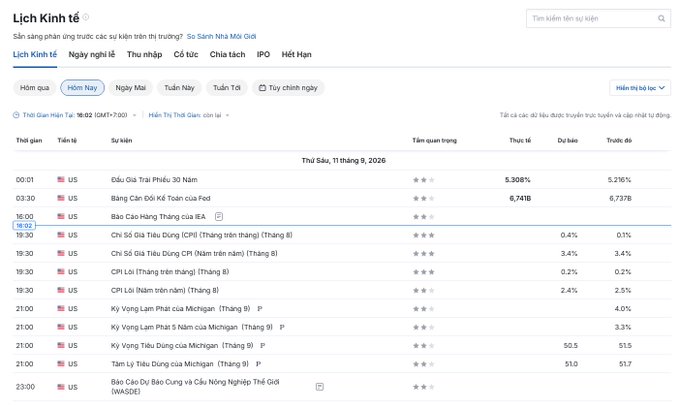Click the actual value 5.308%
Screen dimensions: 680x409
(517, 180)
